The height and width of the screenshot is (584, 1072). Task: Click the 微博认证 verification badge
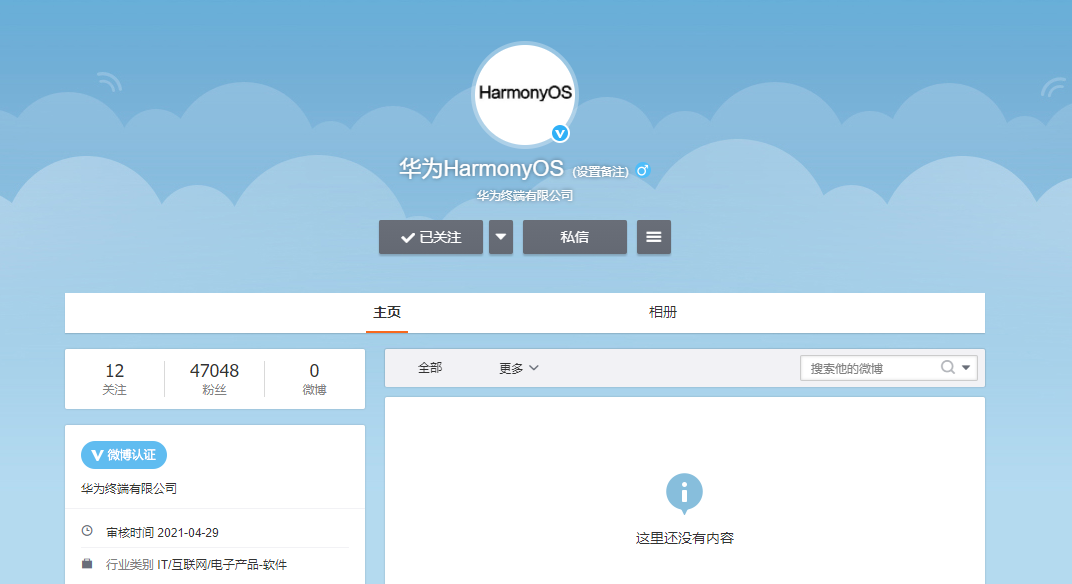click(124, 455)
